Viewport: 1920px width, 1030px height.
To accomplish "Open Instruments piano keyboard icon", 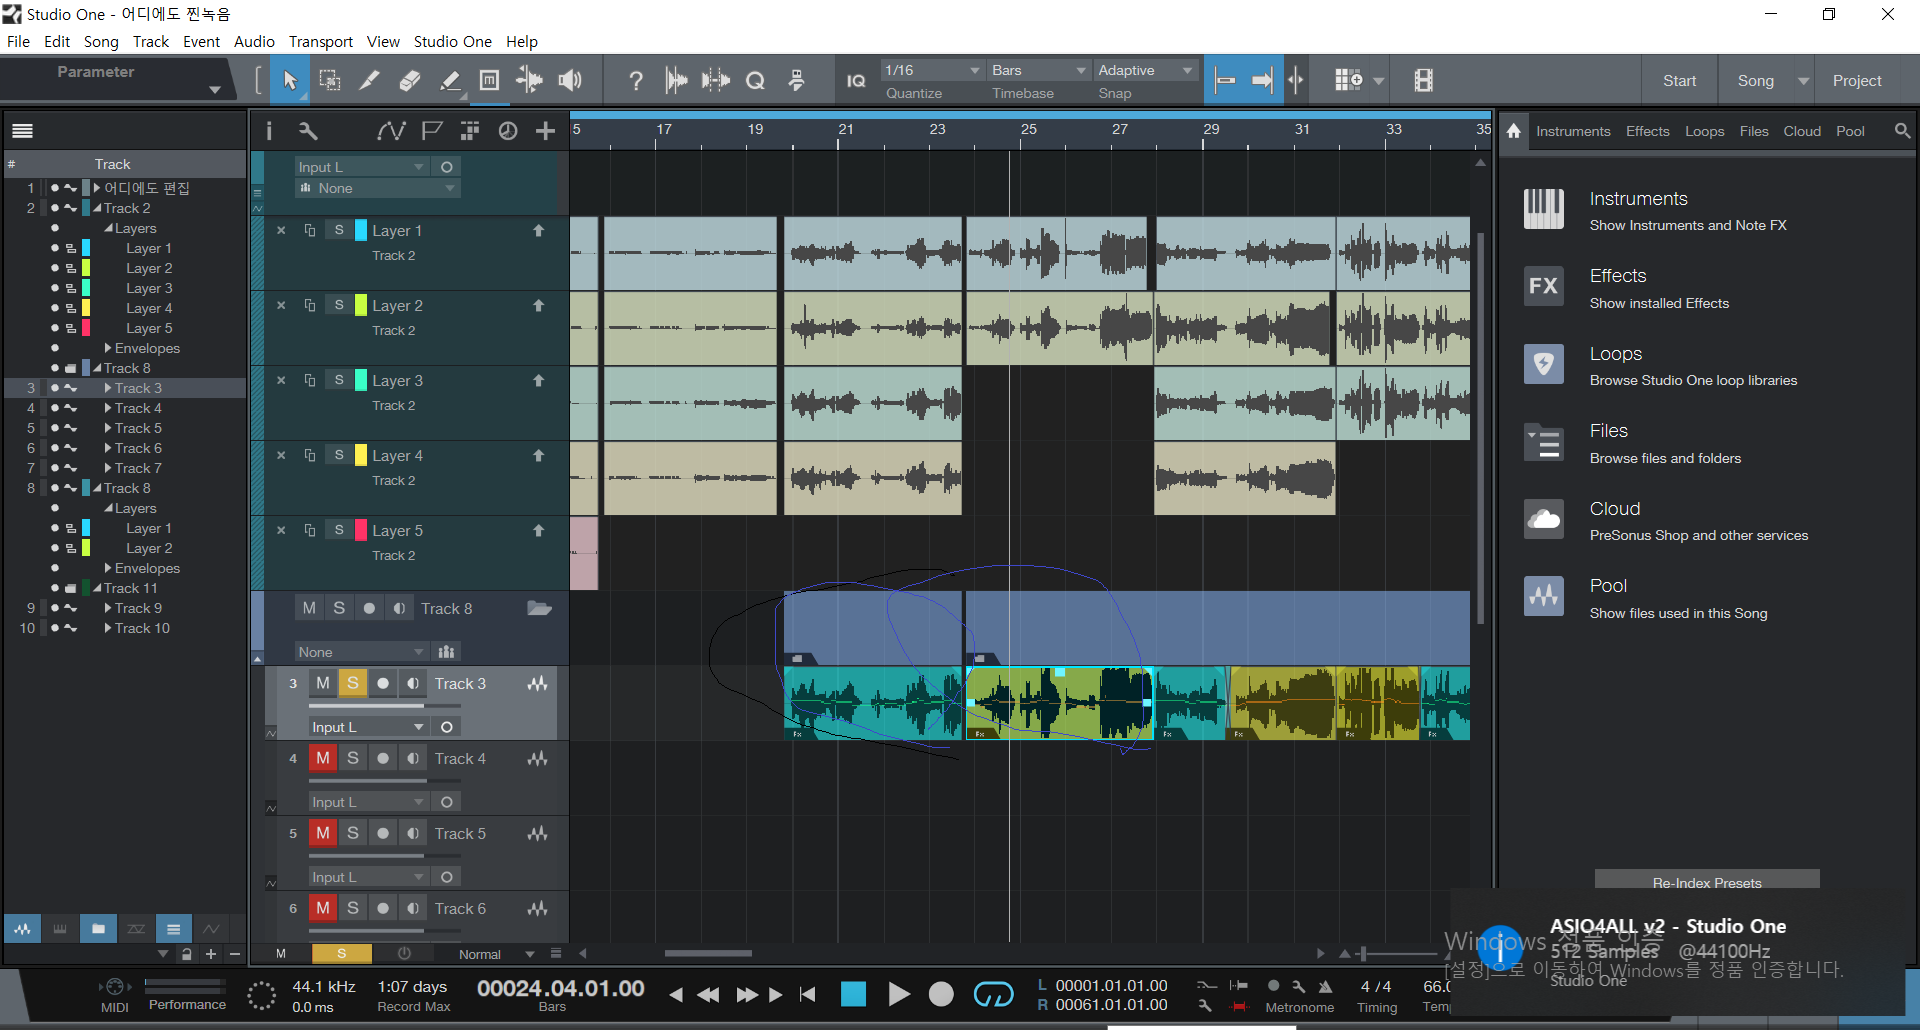I will 1544,209.
